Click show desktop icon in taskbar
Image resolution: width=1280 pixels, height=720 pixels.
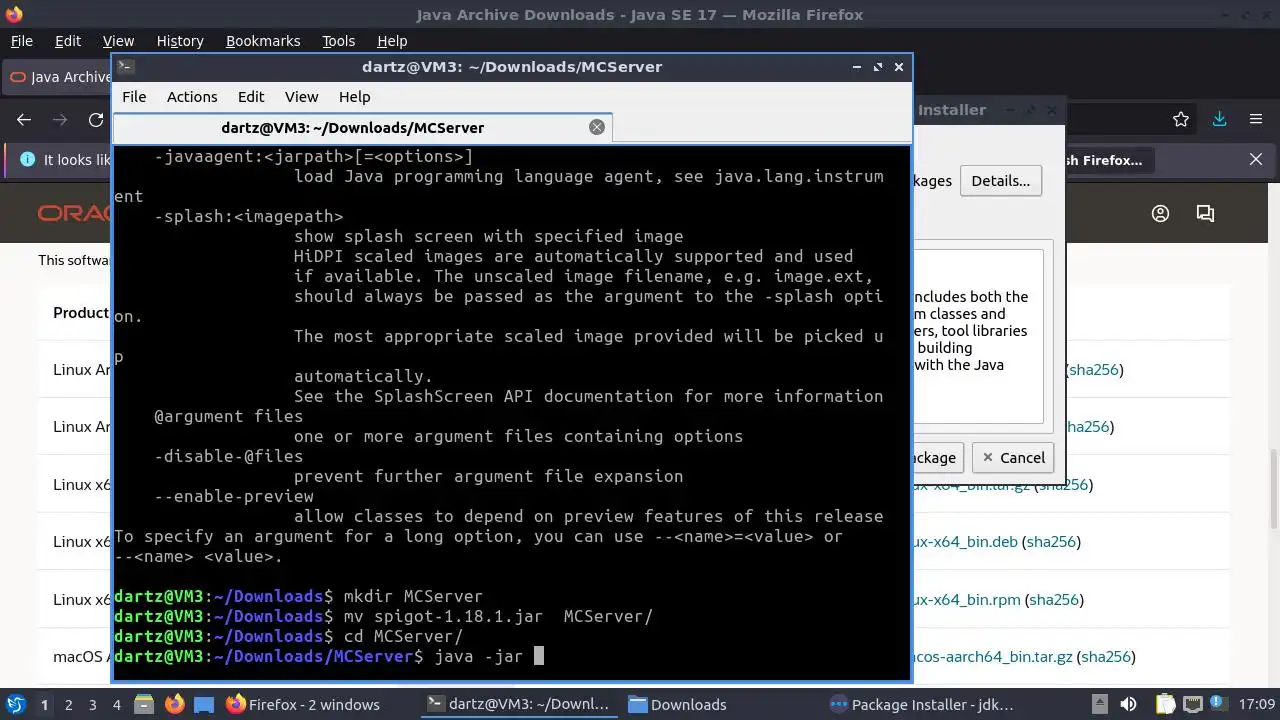coord(204,705)
